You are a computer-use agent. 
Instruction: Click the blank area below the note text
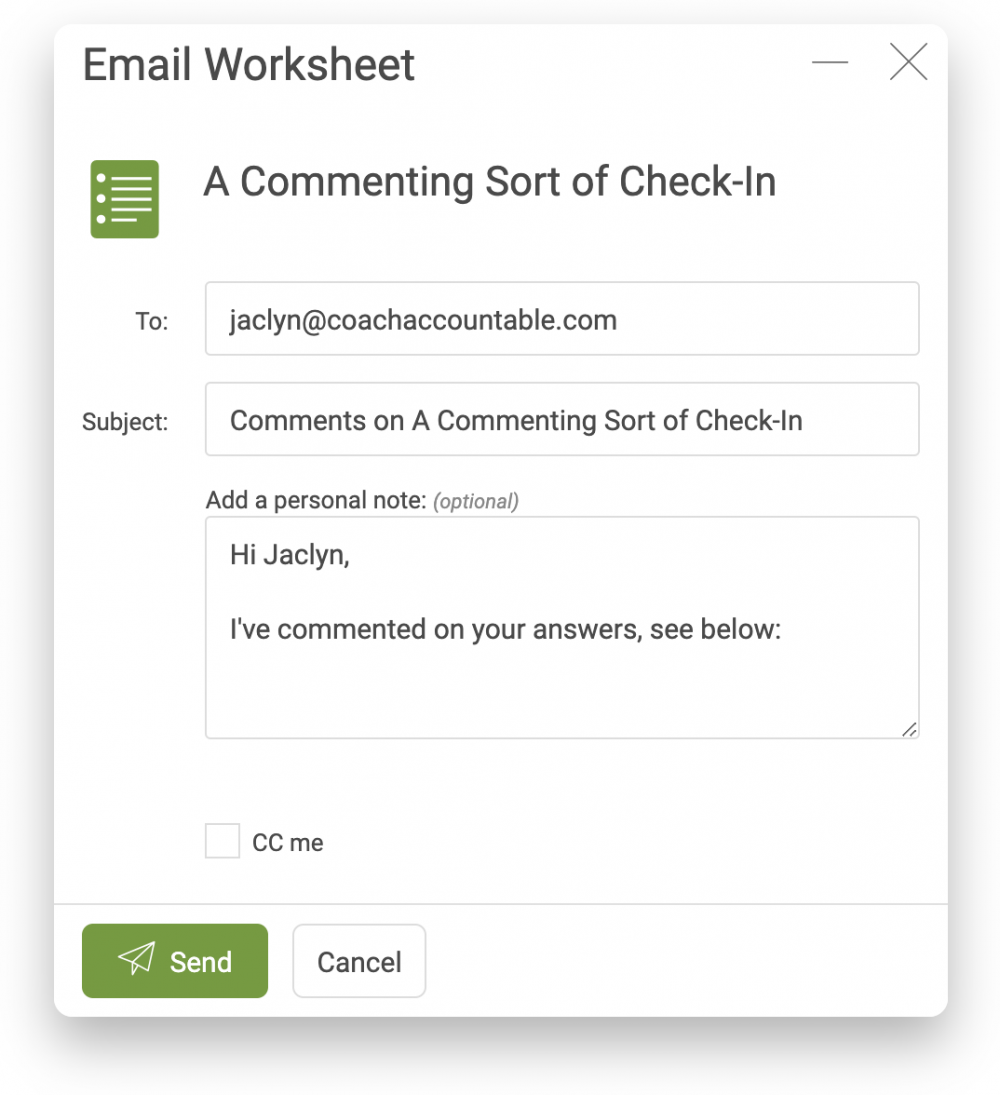point(562,691)
